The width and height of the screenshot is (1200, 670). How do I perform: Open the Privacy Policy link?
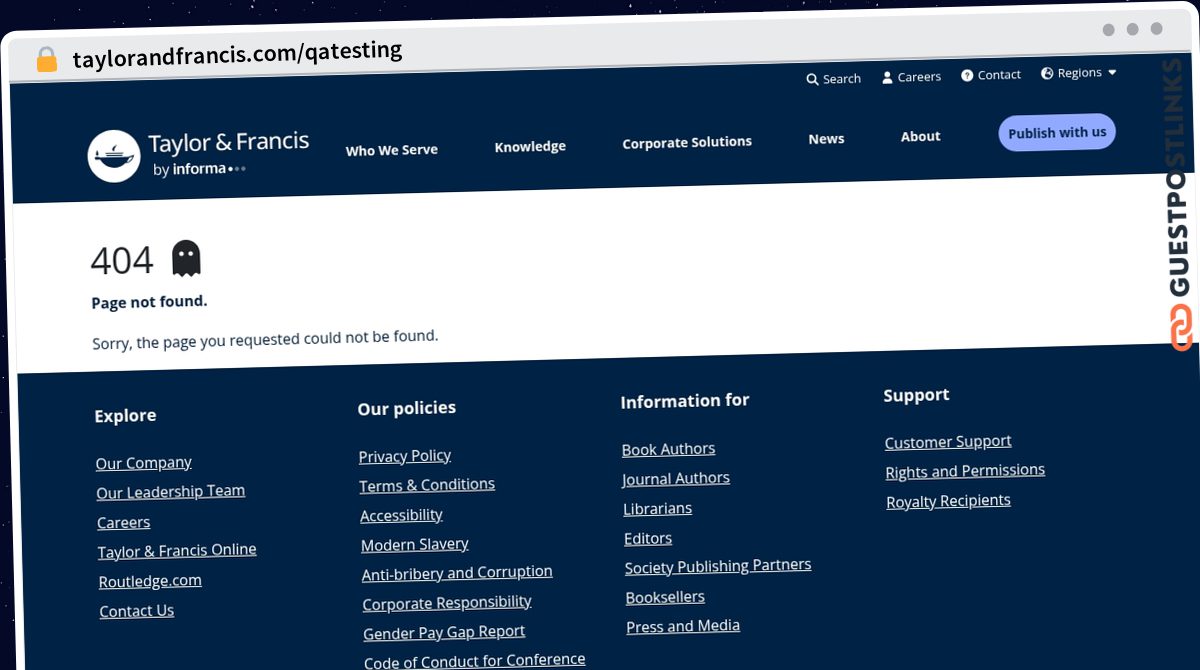tap(405, 456)
